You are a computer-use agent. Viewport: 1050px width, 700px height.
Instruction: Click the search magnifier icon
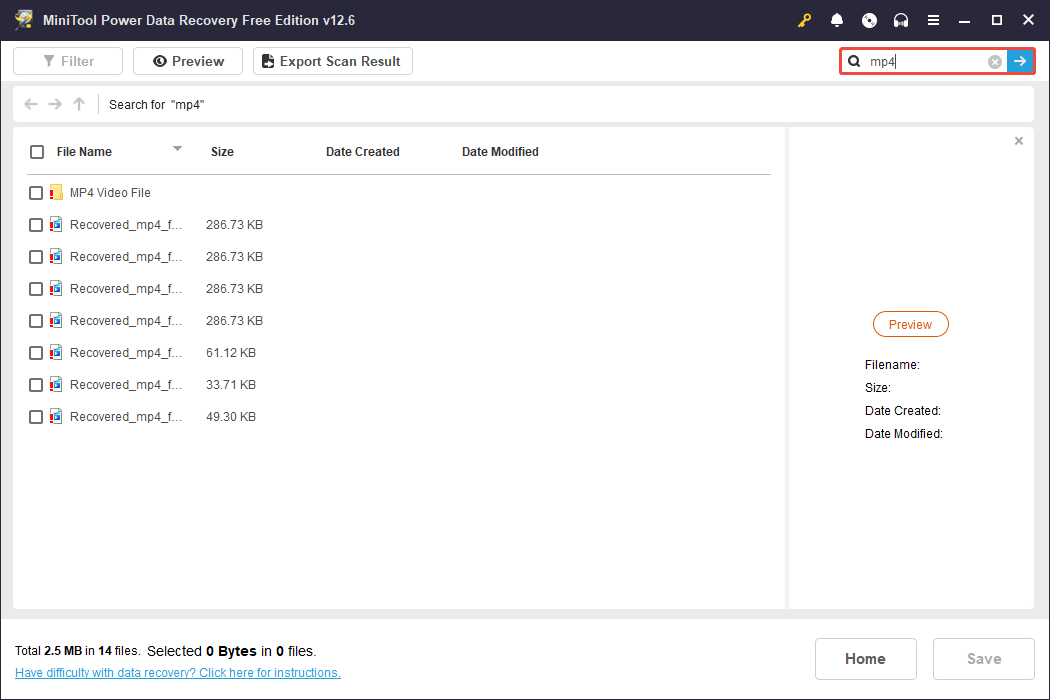click(x=854, y=62)
